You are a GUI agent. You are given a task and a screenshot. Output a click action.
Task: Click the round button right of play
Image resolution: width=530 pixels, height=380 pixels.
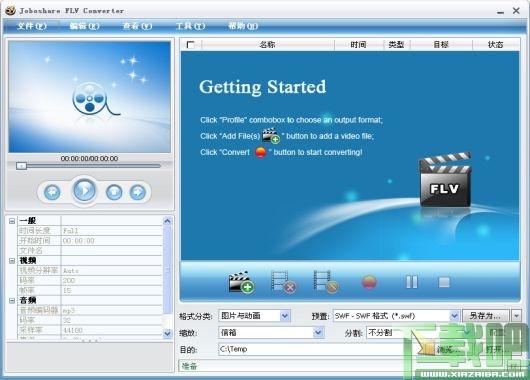[114, 192]
